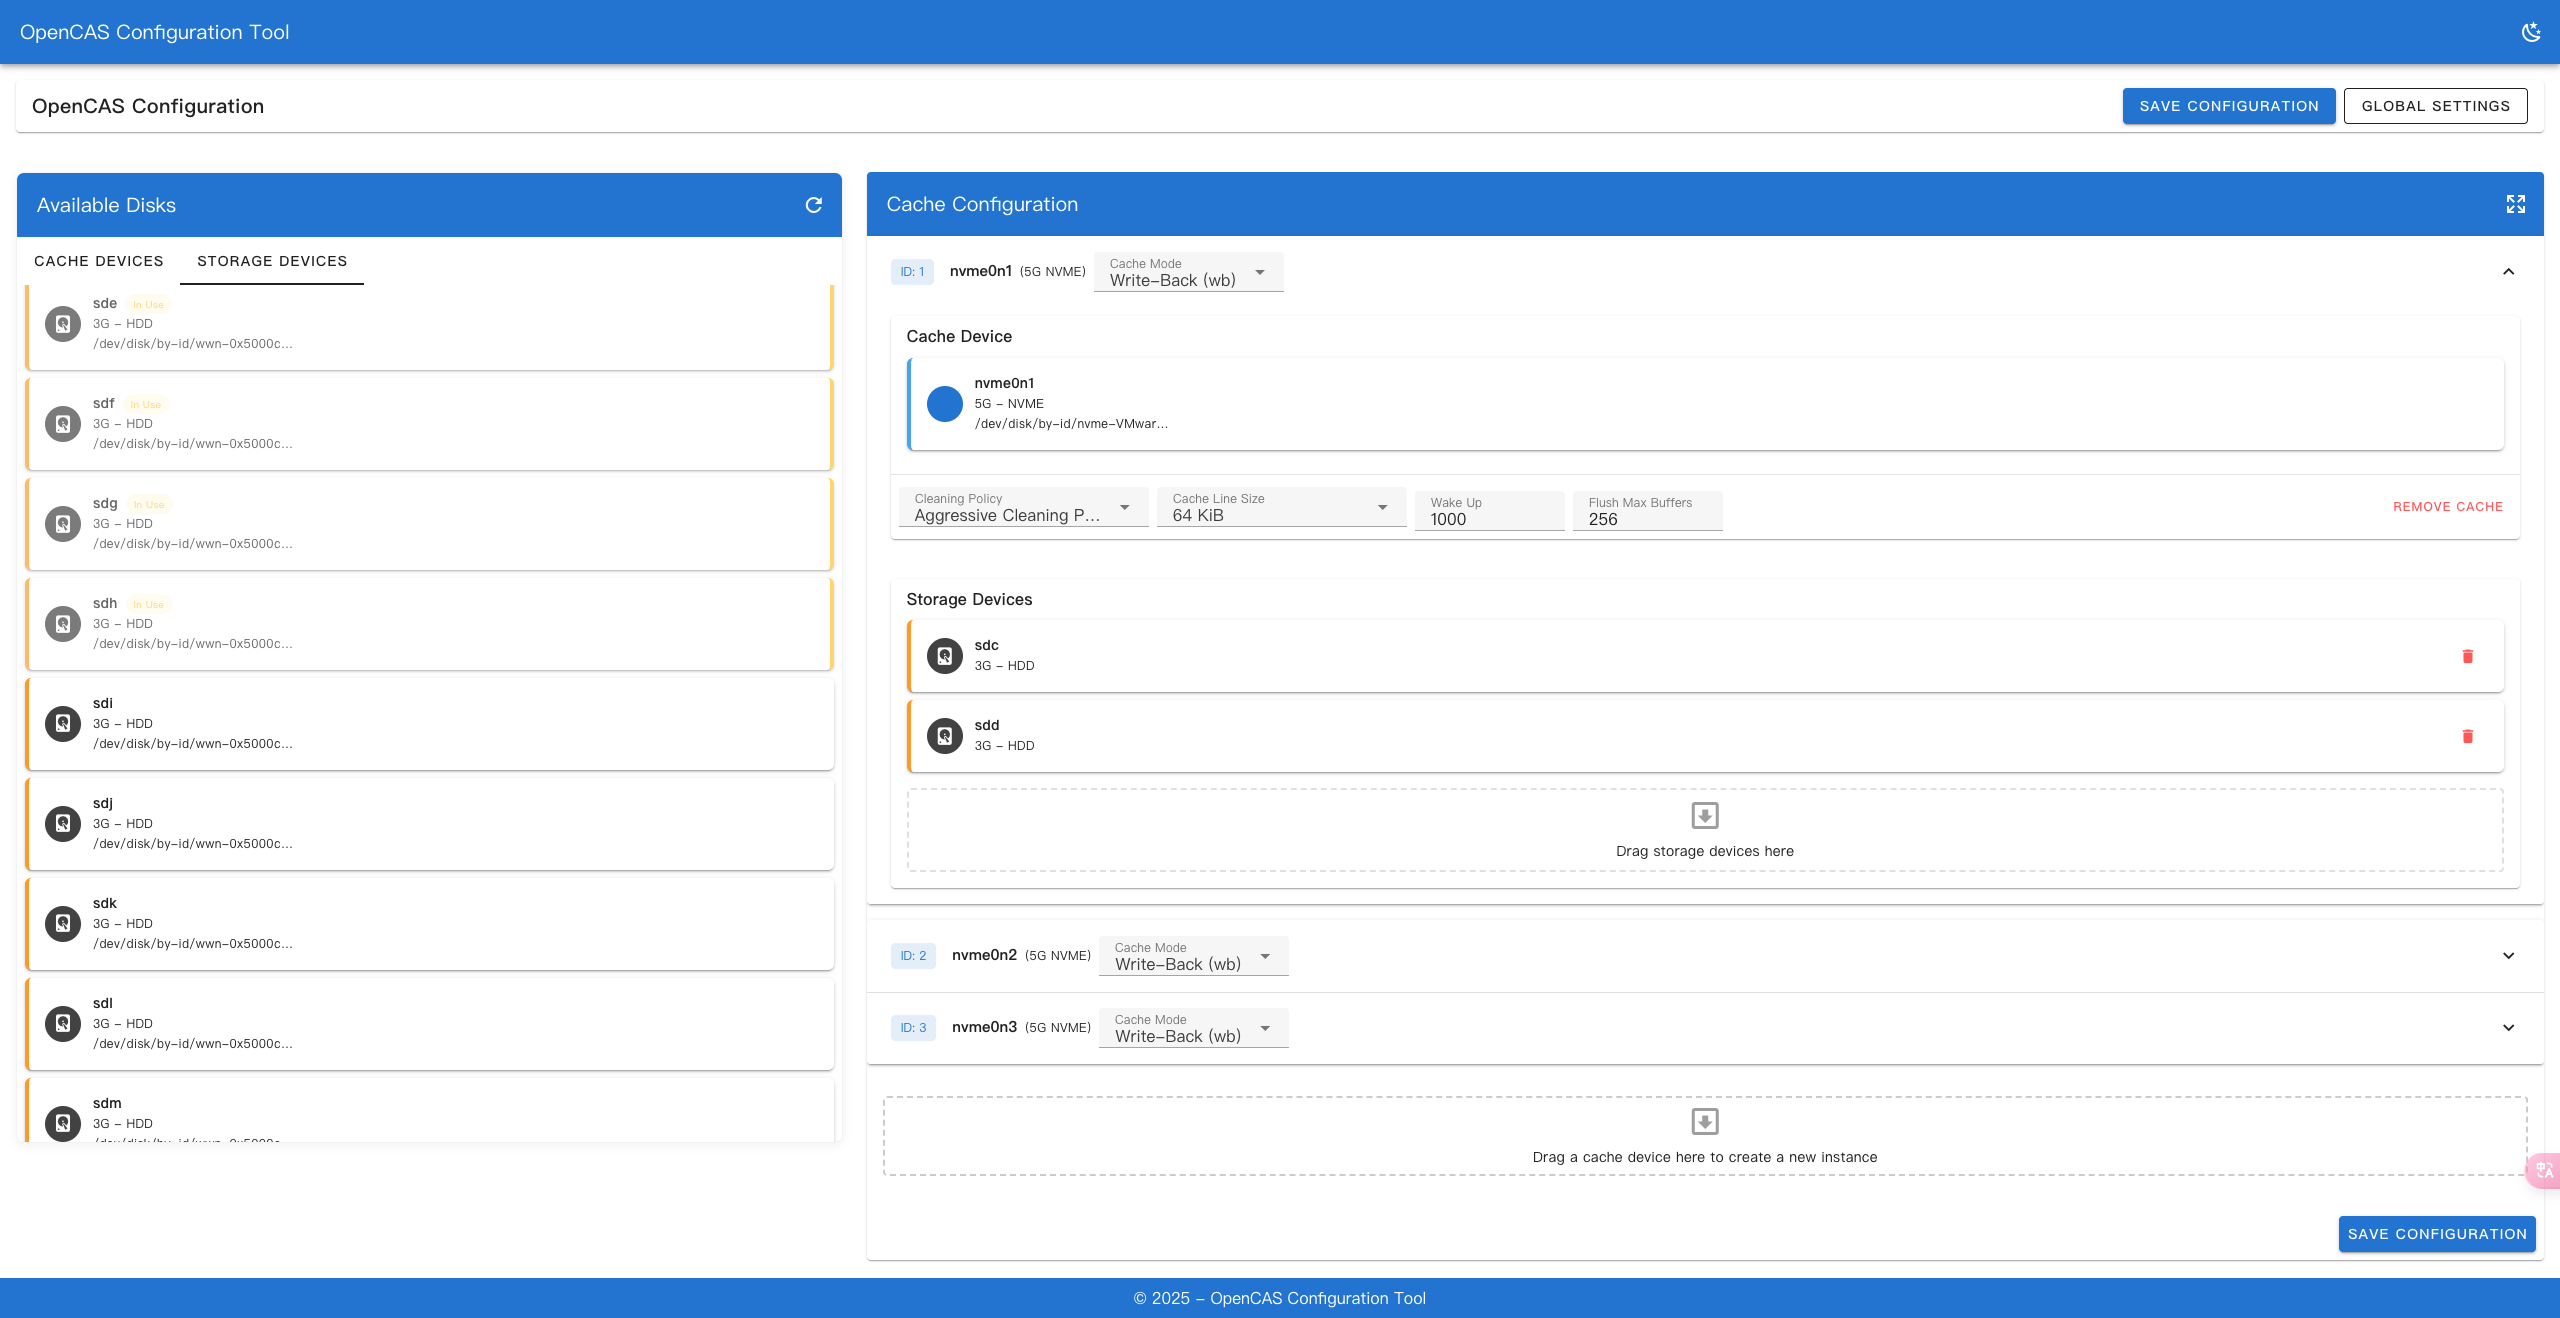The width and height of the screenshot is (2560, 1318).
Task: Toggle dark mode moon icon
Action: (x=2531, y=32)
